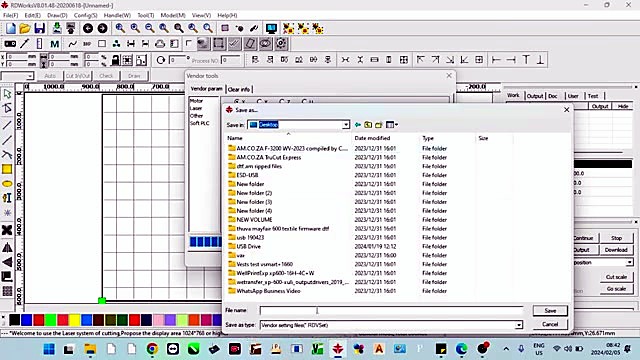Click the blue floppy Save toolbar icon
640x360 pixels.
click(x=40, y=28)
